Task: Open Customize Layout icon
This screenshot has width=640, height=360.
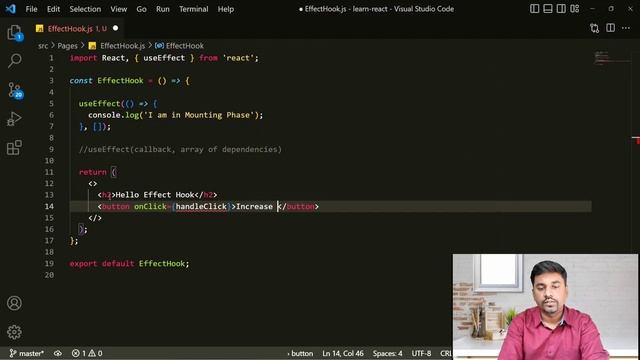Action: [575, 9]
